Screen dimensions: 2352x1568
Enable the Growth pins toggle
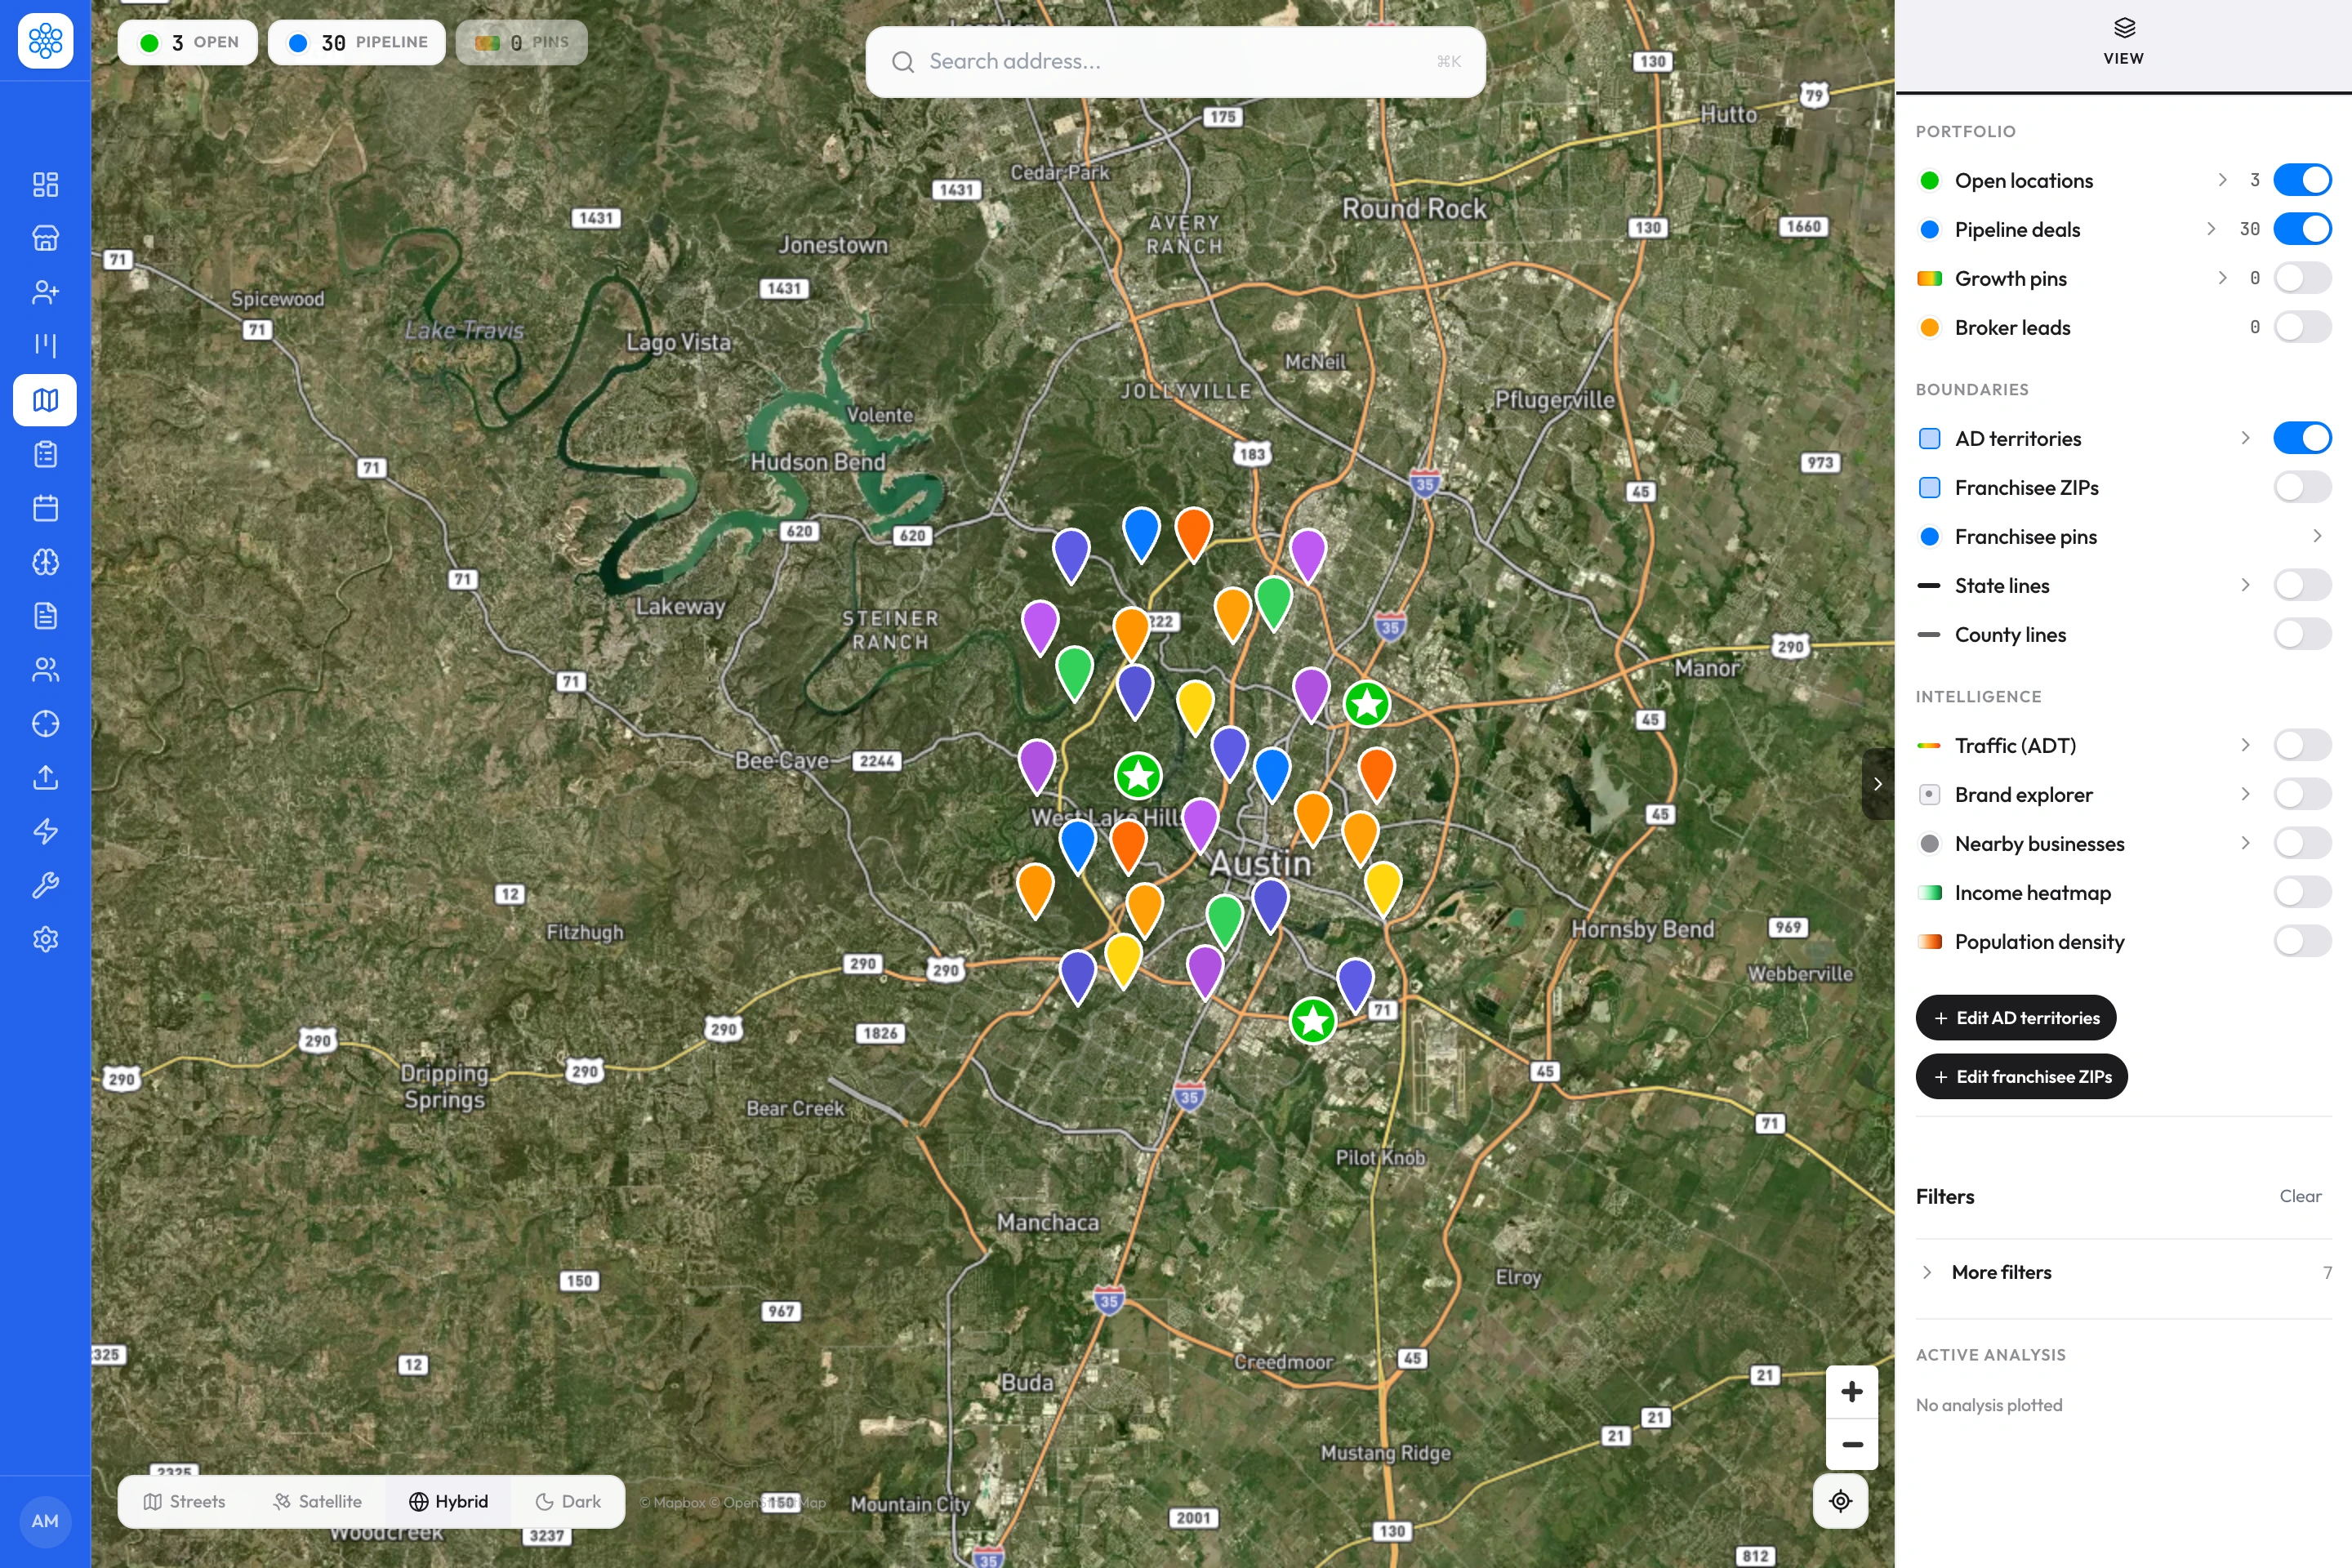2302,278
